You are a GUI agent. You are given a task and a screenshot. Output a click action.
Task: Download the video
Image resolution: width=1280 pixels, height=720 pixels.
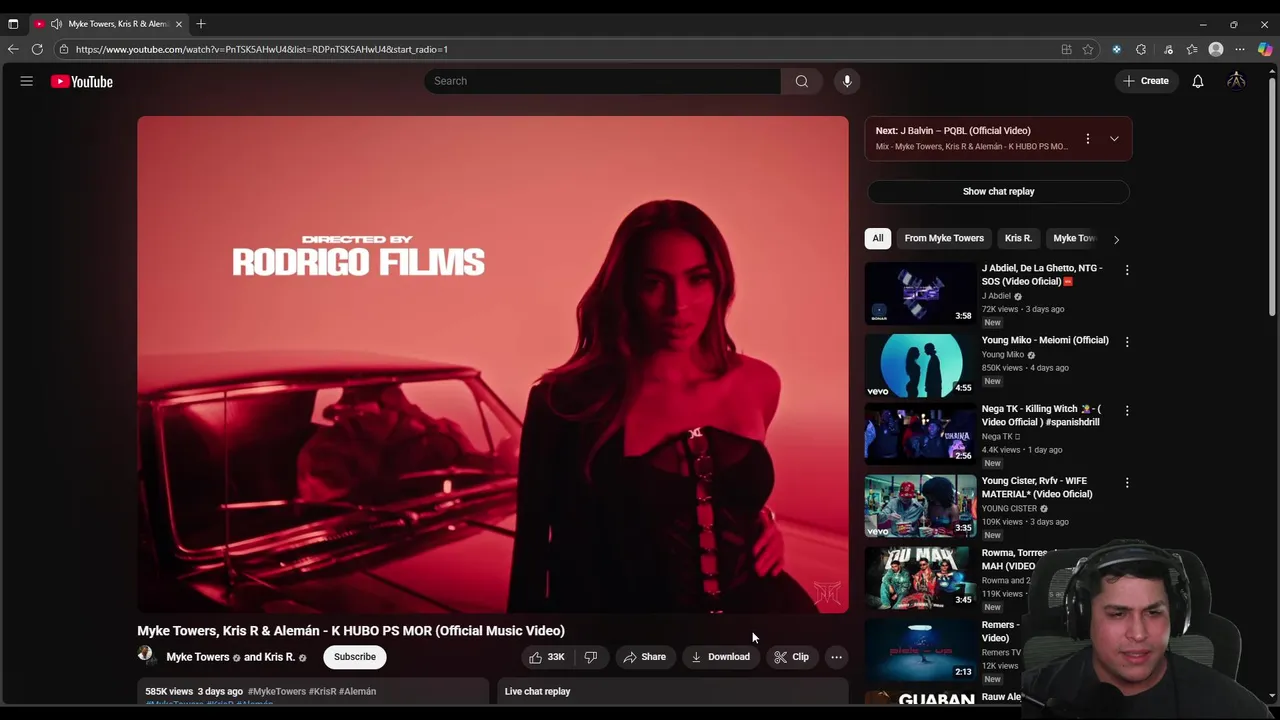(x=720, y=657)
